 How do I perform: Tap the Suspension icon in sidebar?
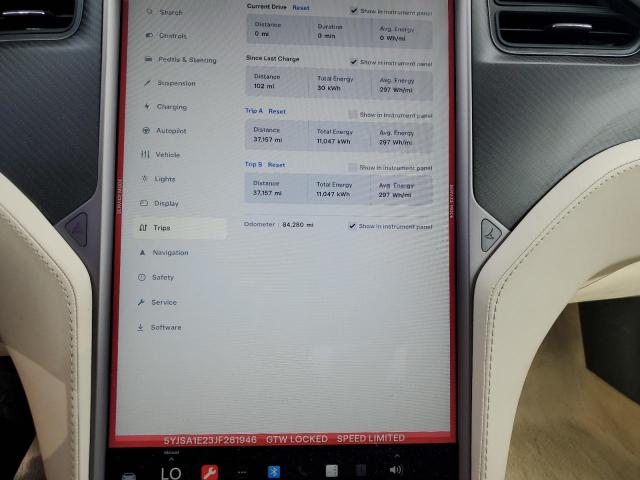147,83
